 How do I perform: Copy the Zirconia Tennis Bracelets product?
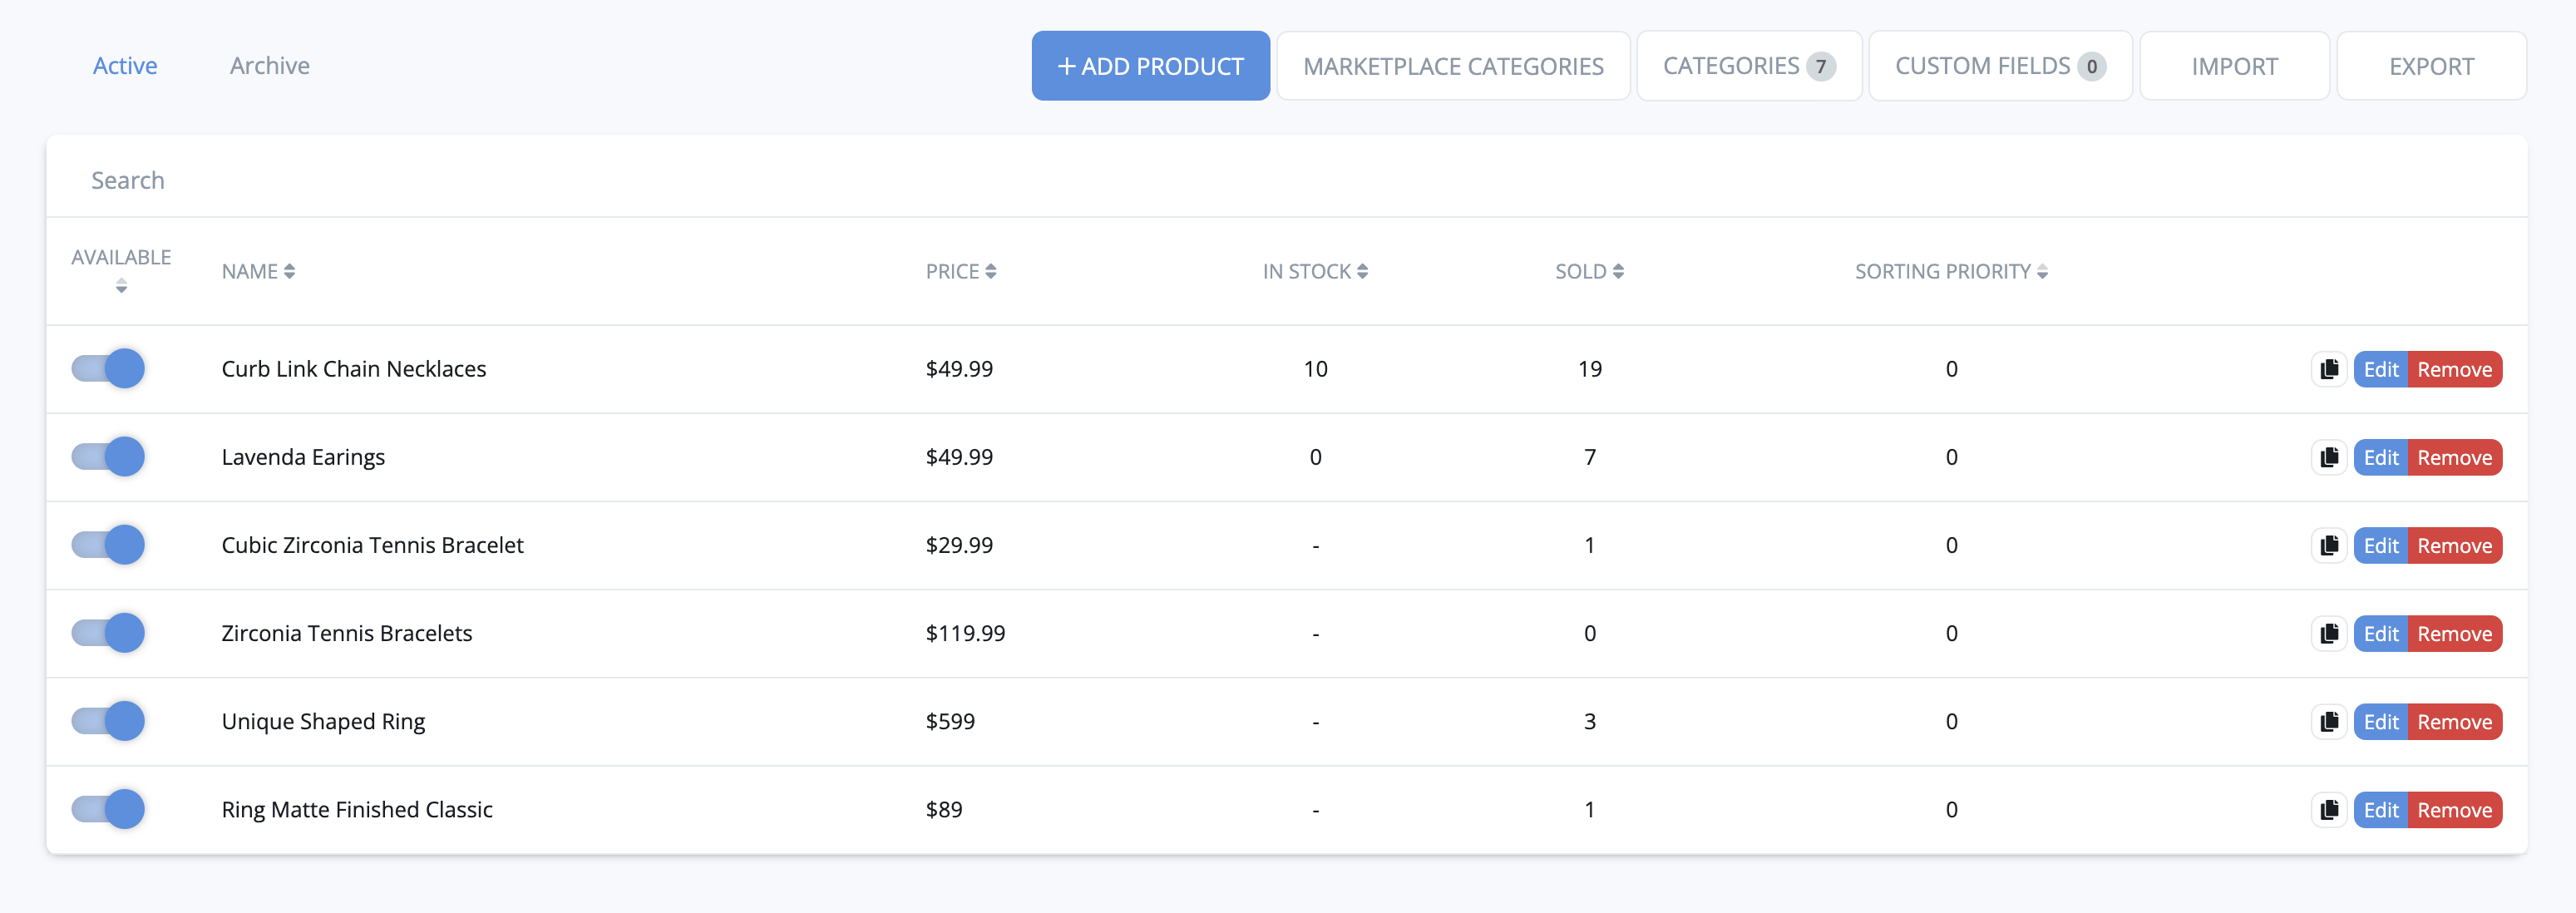[x=2329, y=633]
